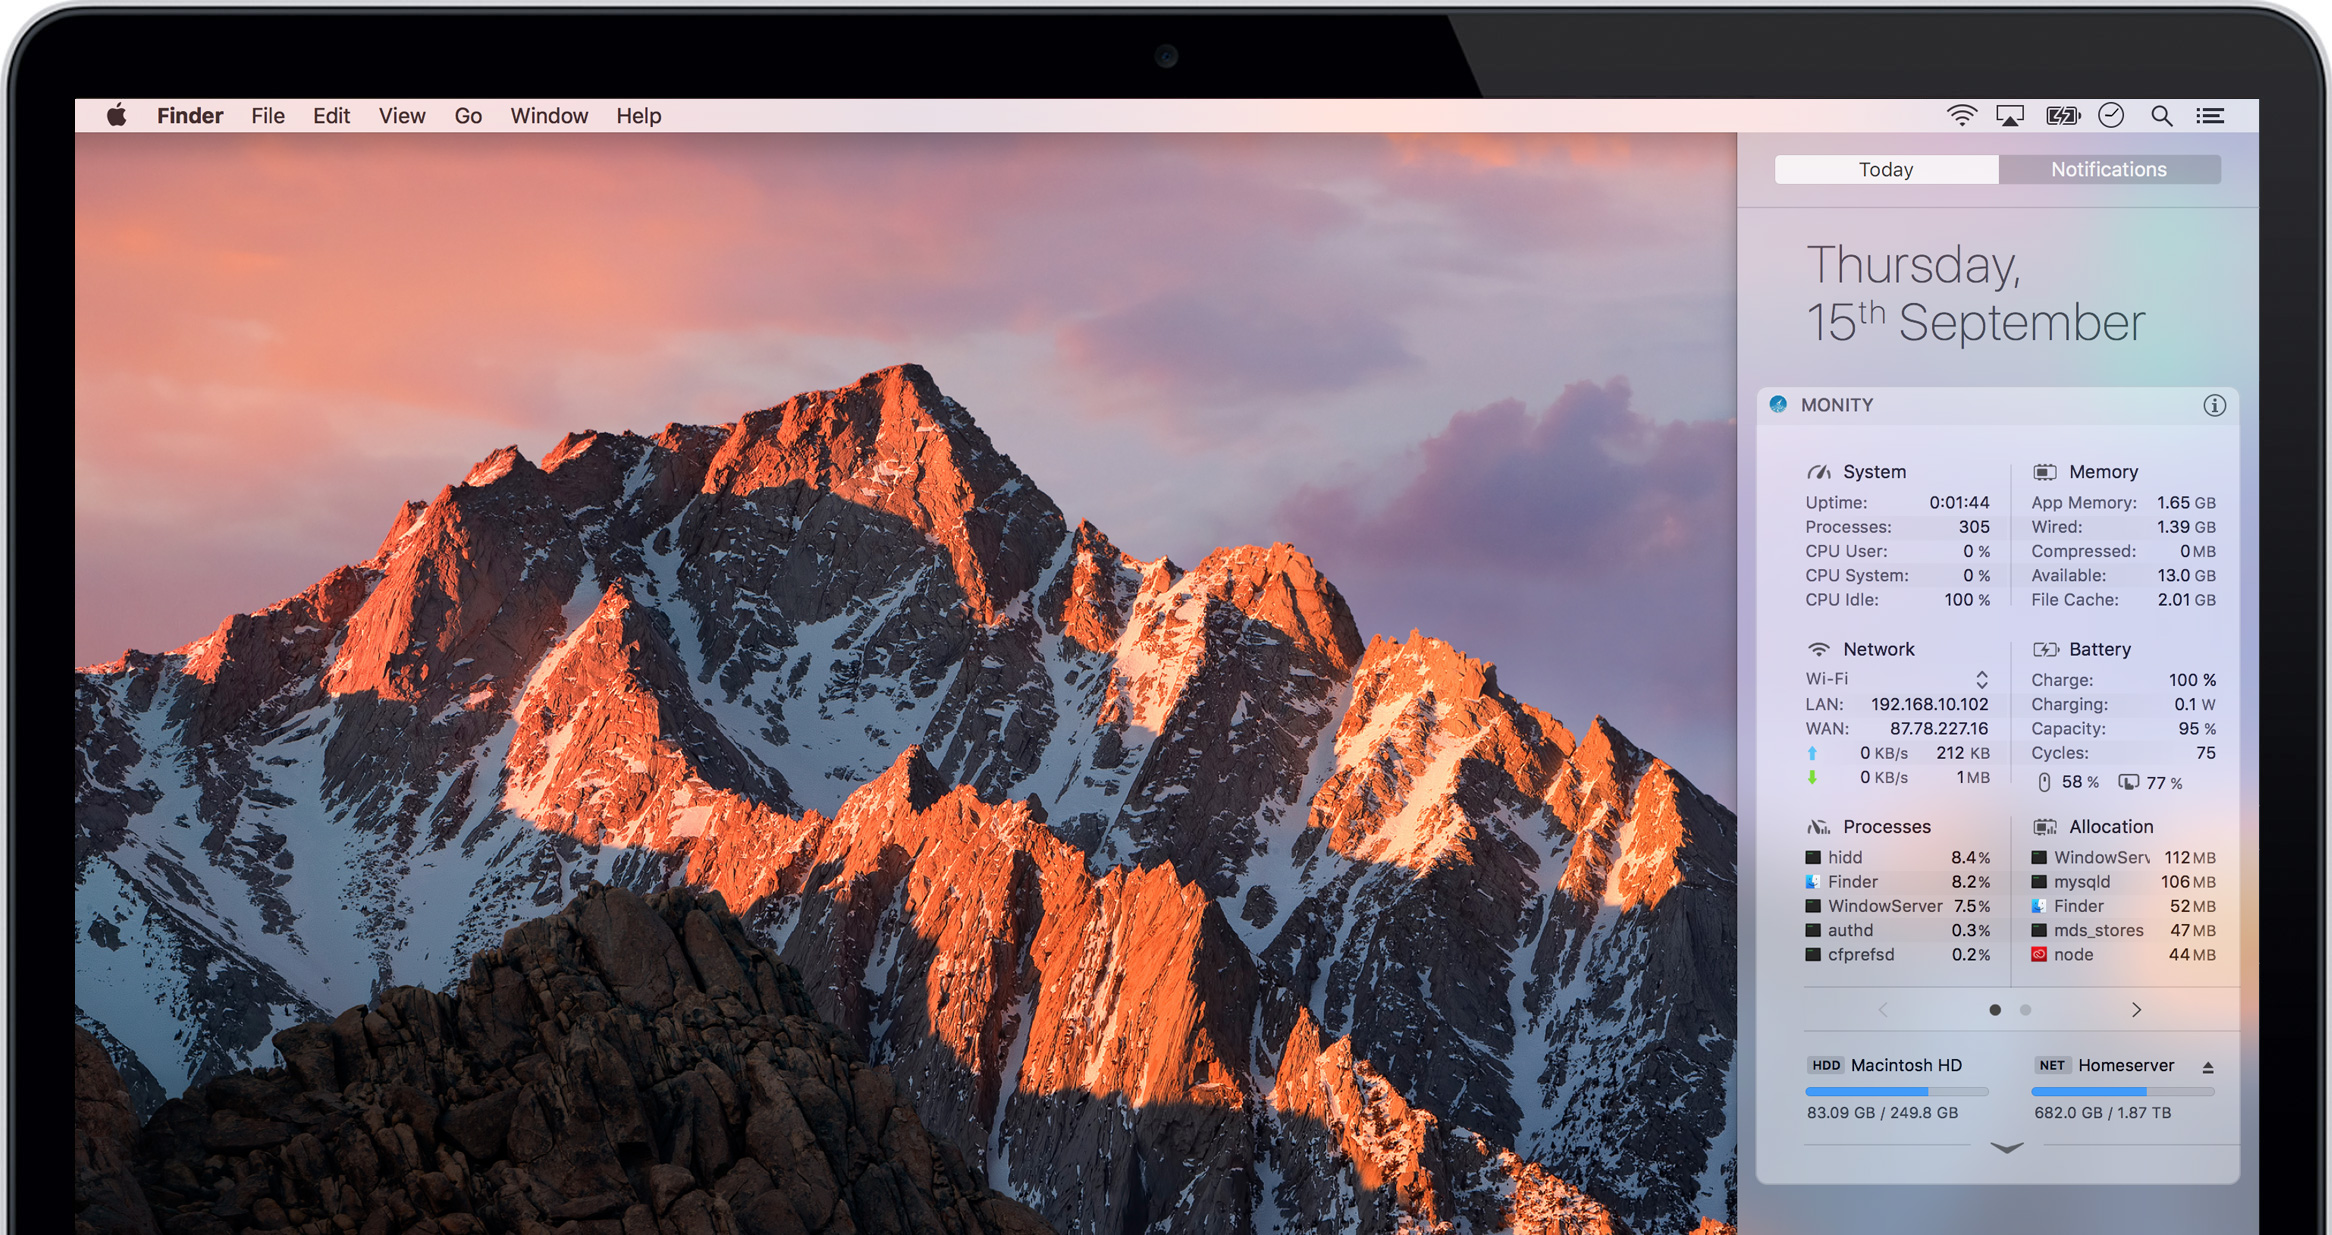Open the Apple menu
Screen dimensions: 2332x1235
tap(117, 115)
